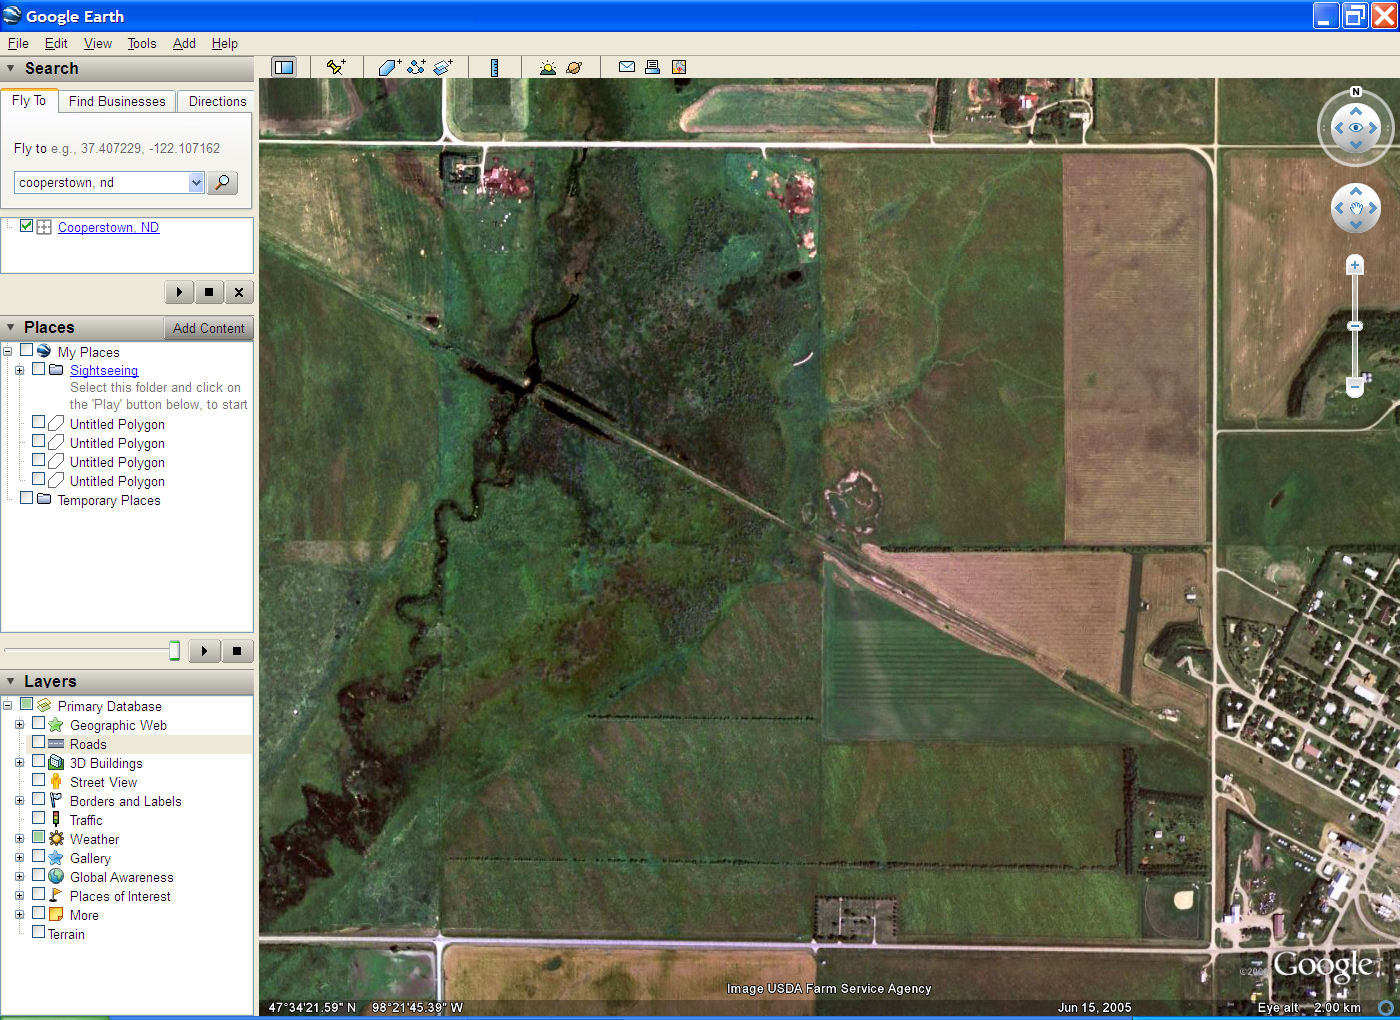This screenshot has width=1400, height=1020.
Task: Uncheck the Cooperstown, ND search result
Action: click(x=26, y=226)
